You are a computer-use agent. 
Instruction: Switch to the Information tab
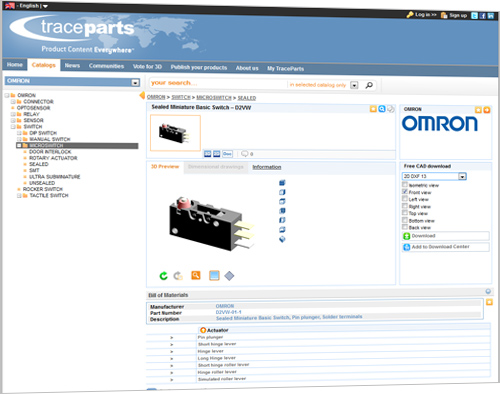pos(267,167)
